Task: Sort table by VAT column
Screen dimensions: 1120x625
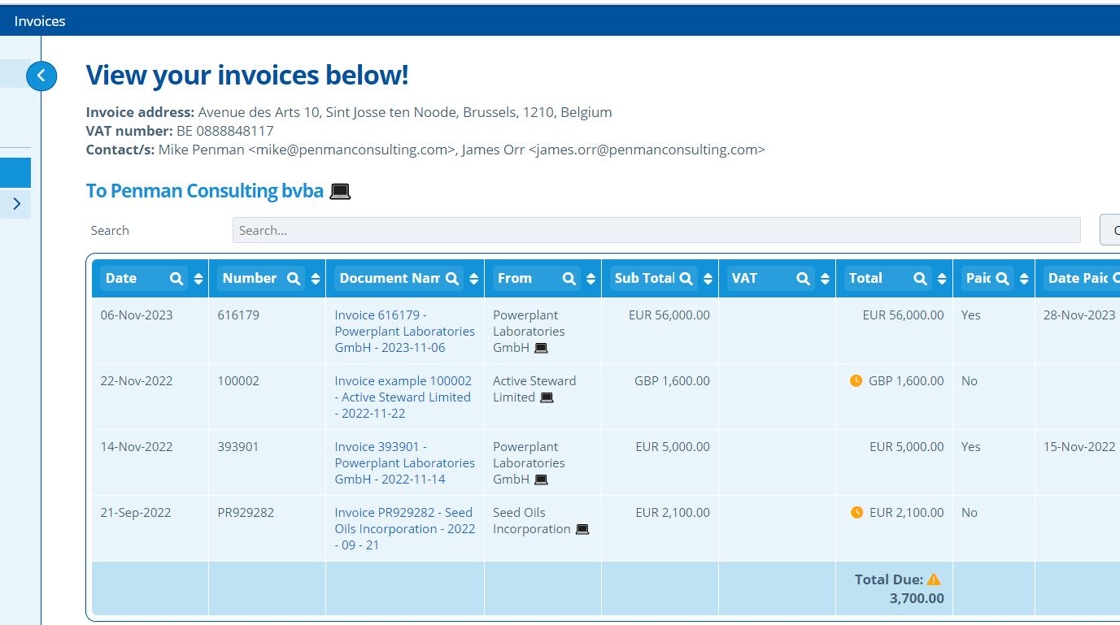Action: pos(825,279)
